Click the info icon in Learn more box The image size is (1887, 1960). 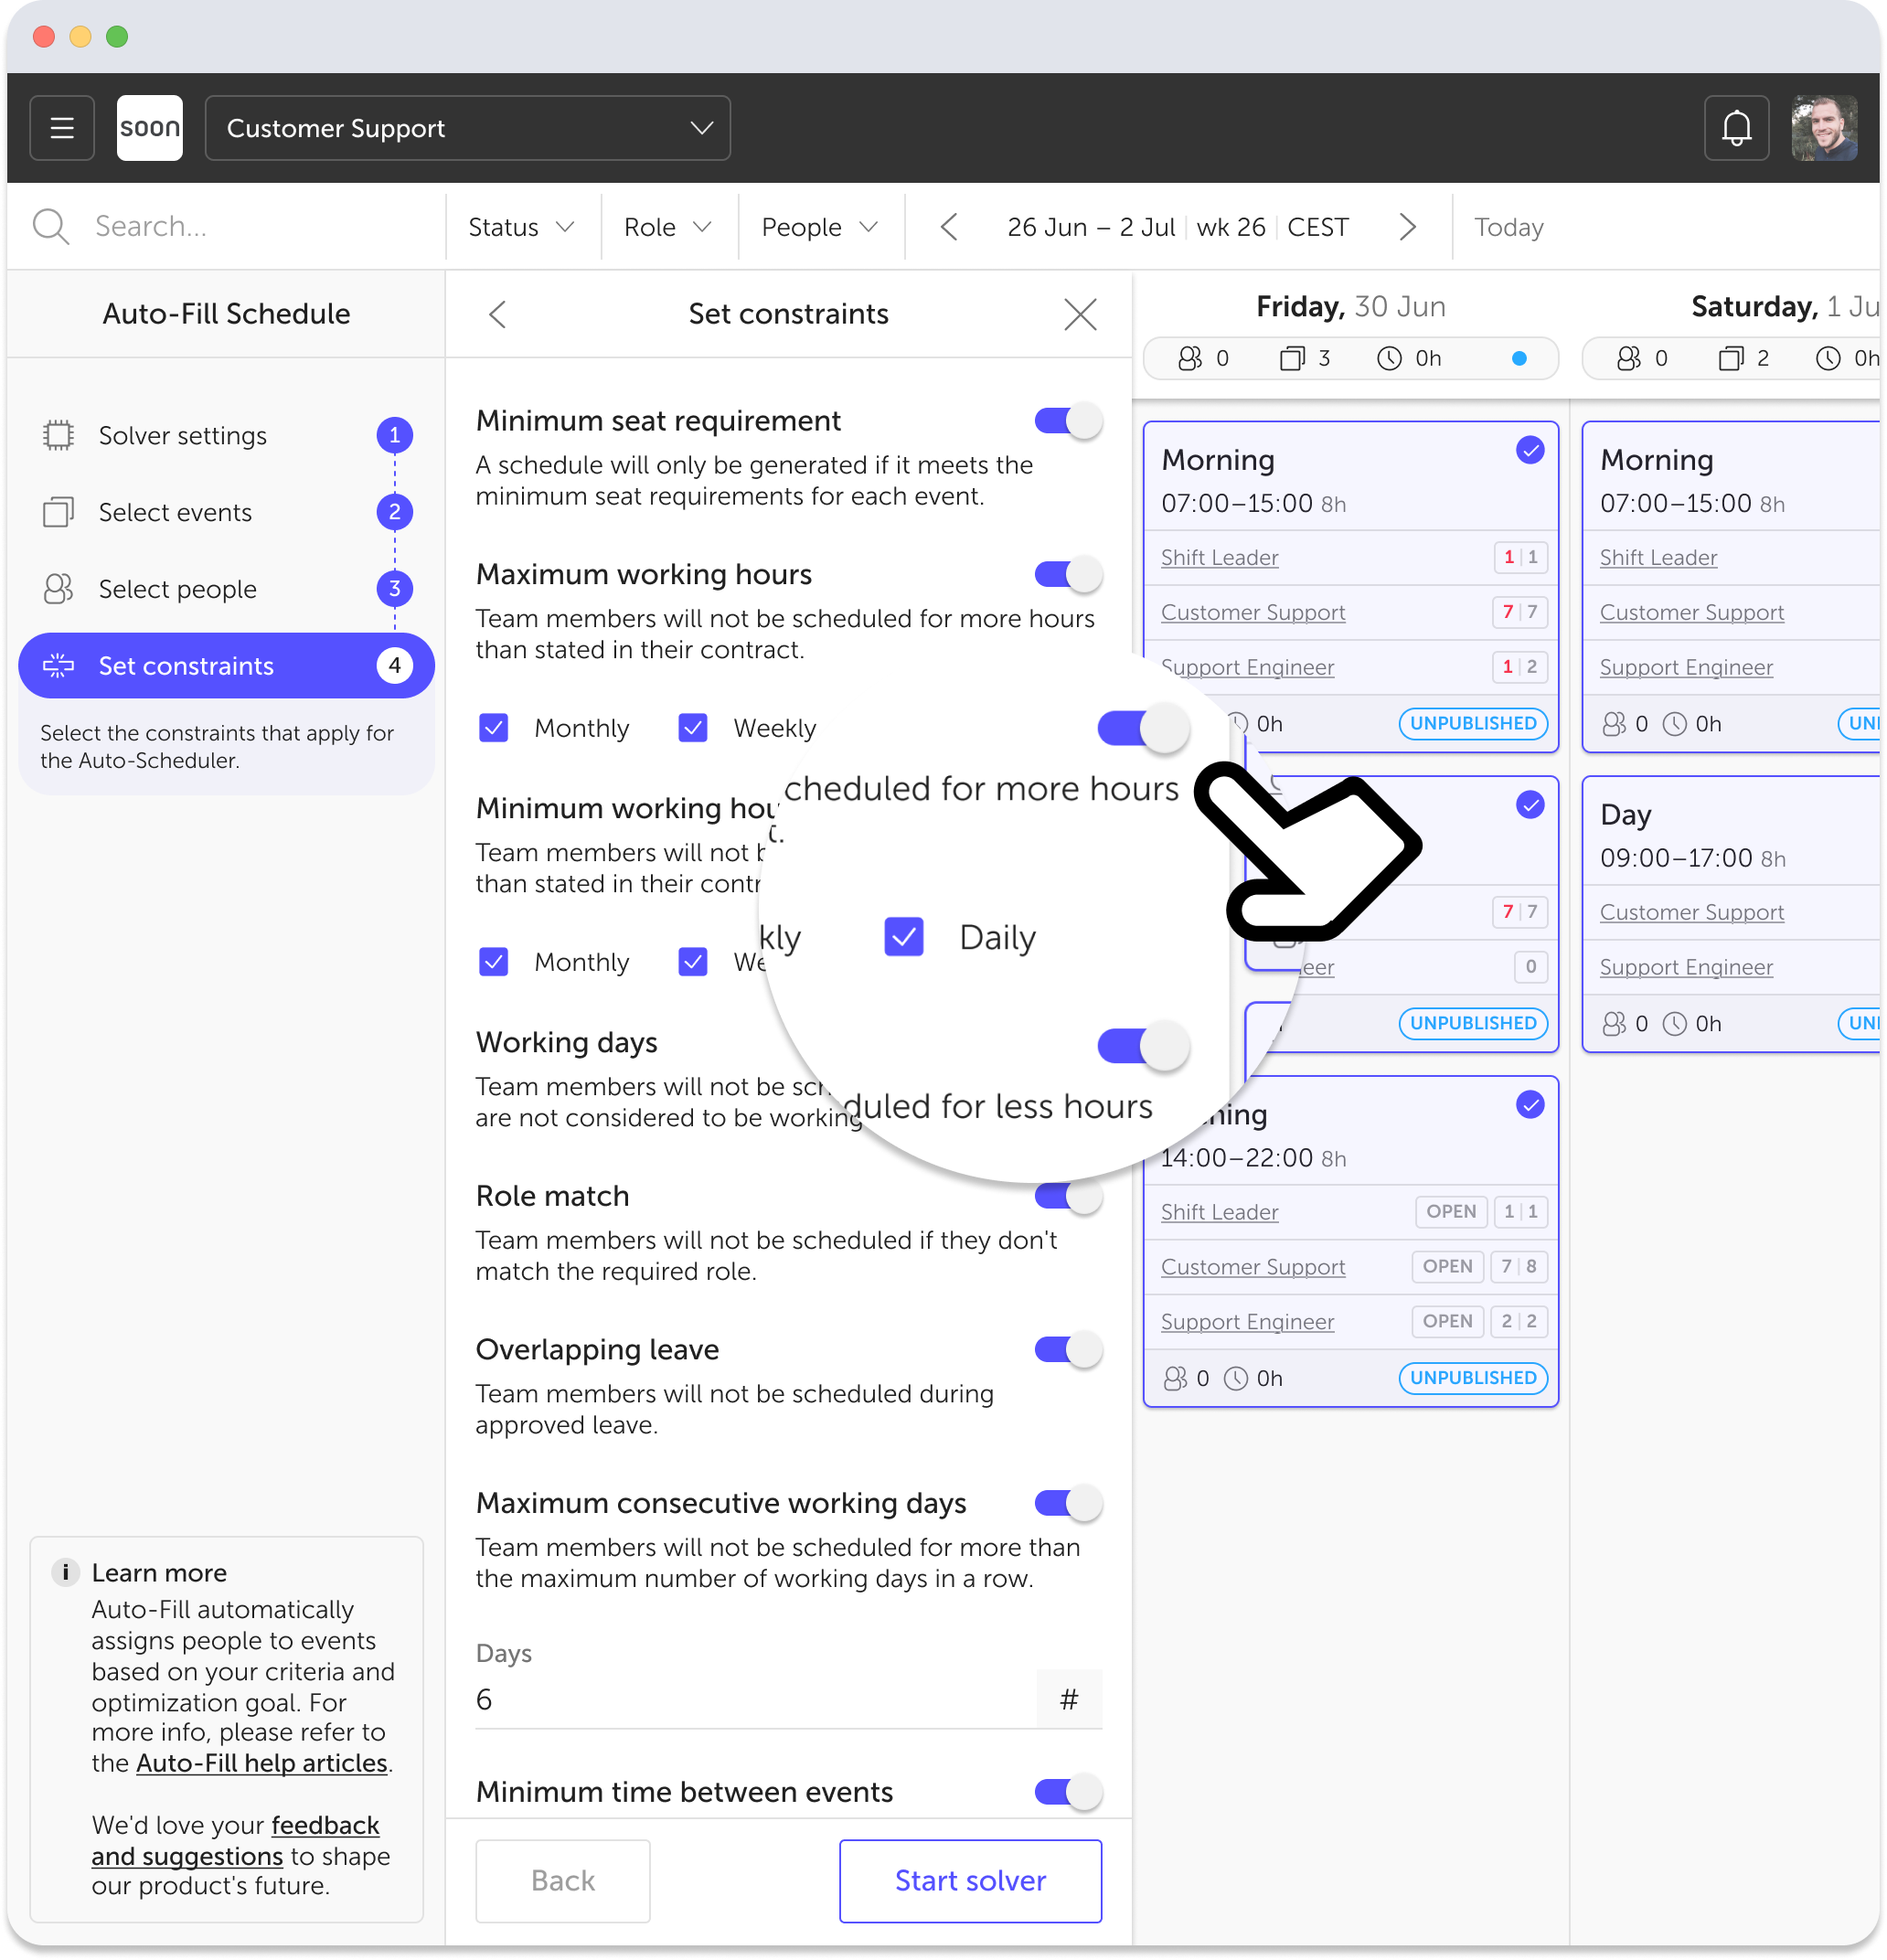tap(65, 1571)
